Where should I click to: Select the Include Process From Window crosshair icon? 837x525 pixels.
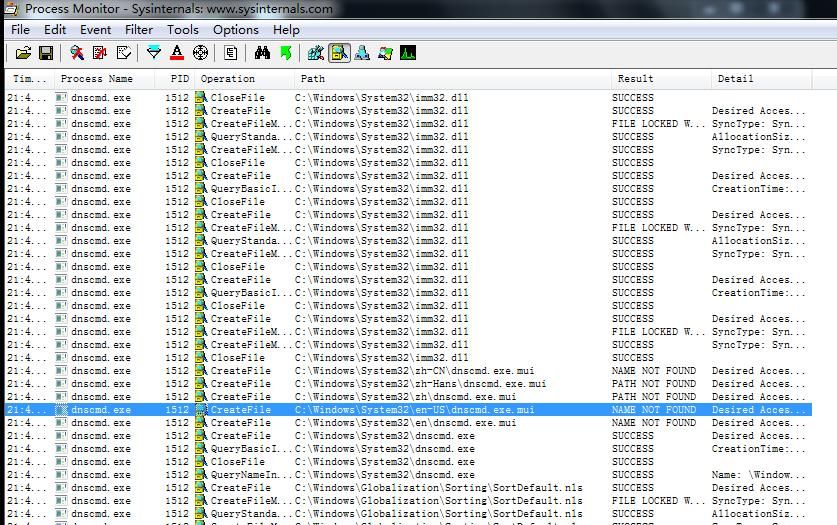200,53
